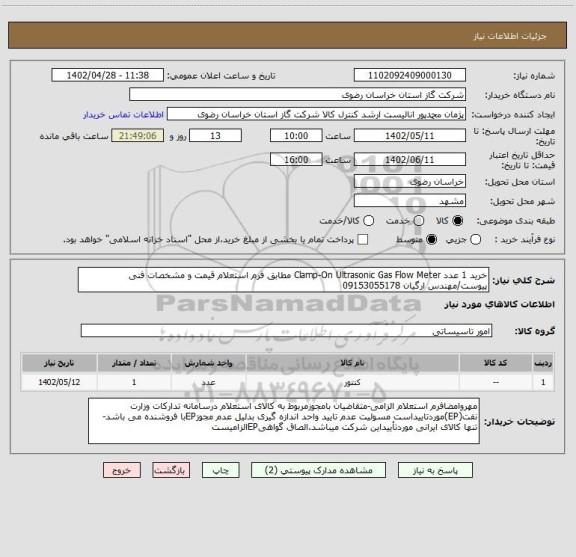Click remaining days field 13
The image size is (576, 557).
click(215, 136)
